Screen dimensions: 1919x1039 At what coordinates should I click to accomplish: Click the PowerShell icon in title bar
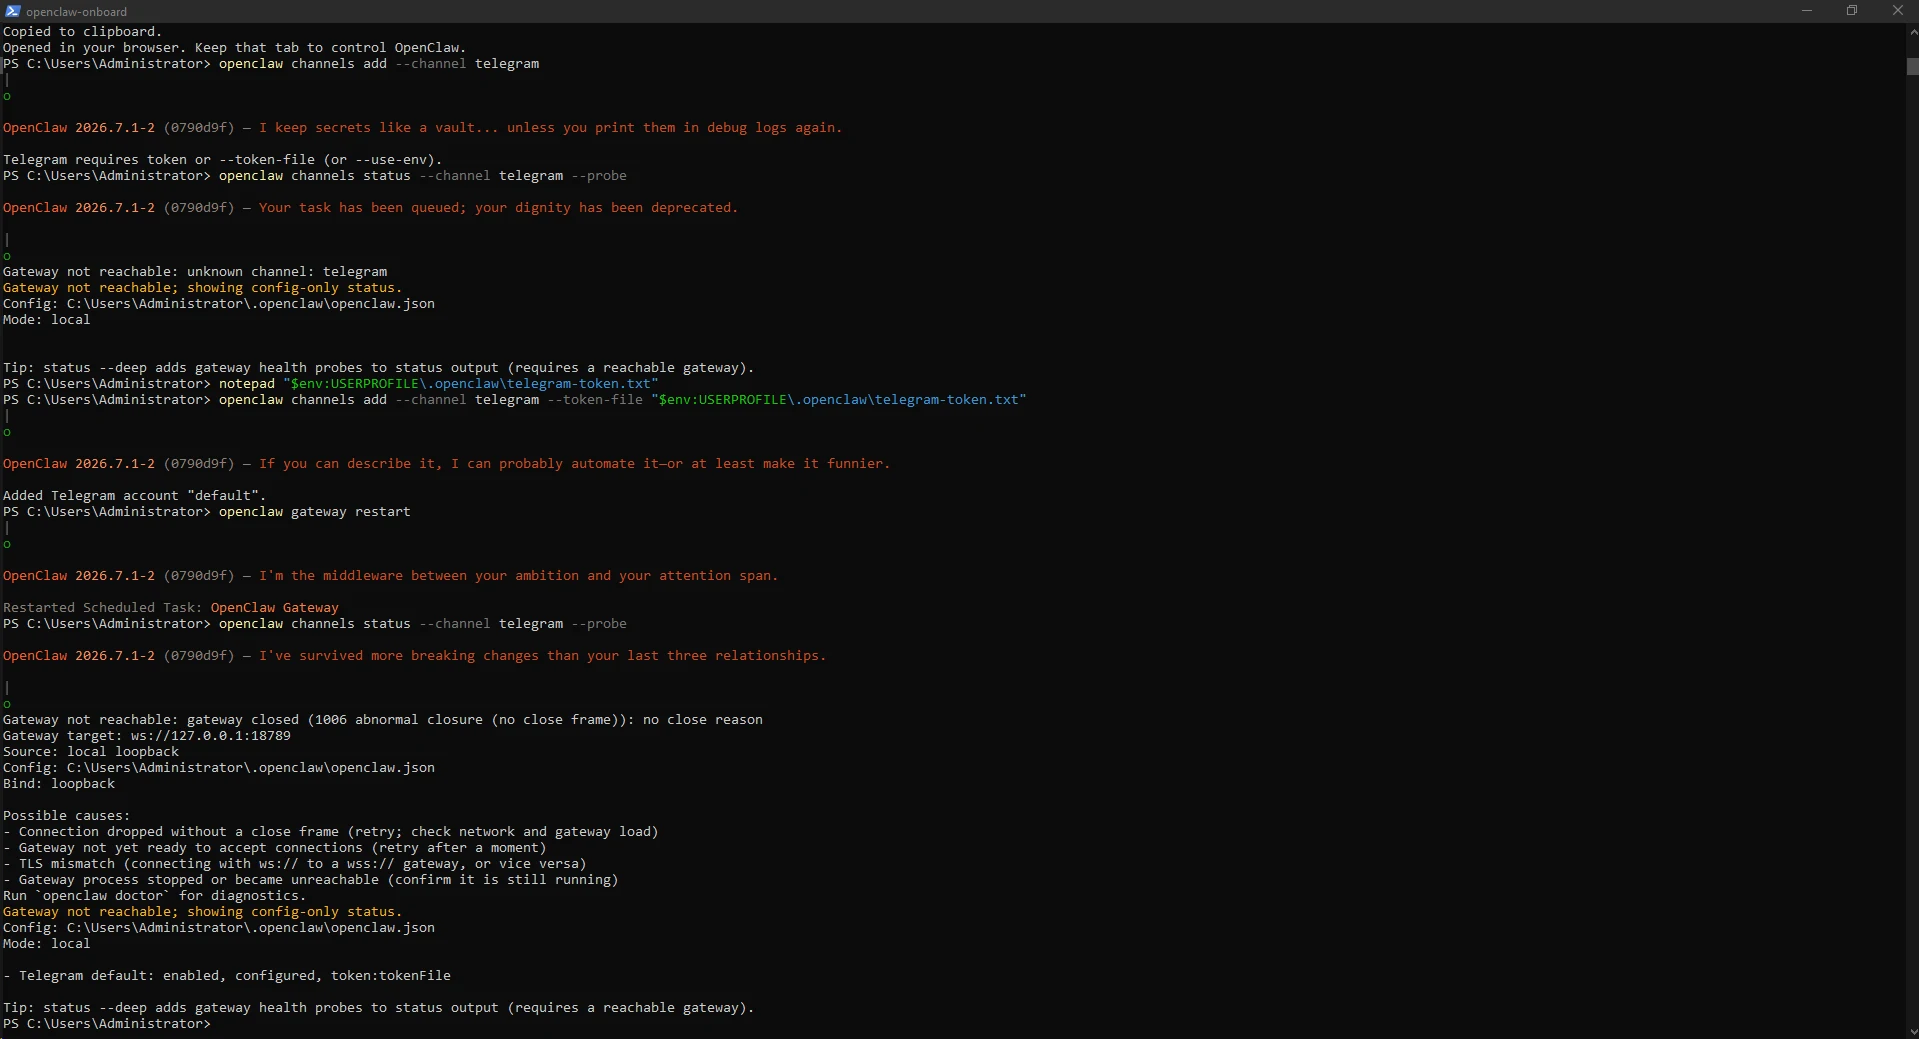(12, 11)
